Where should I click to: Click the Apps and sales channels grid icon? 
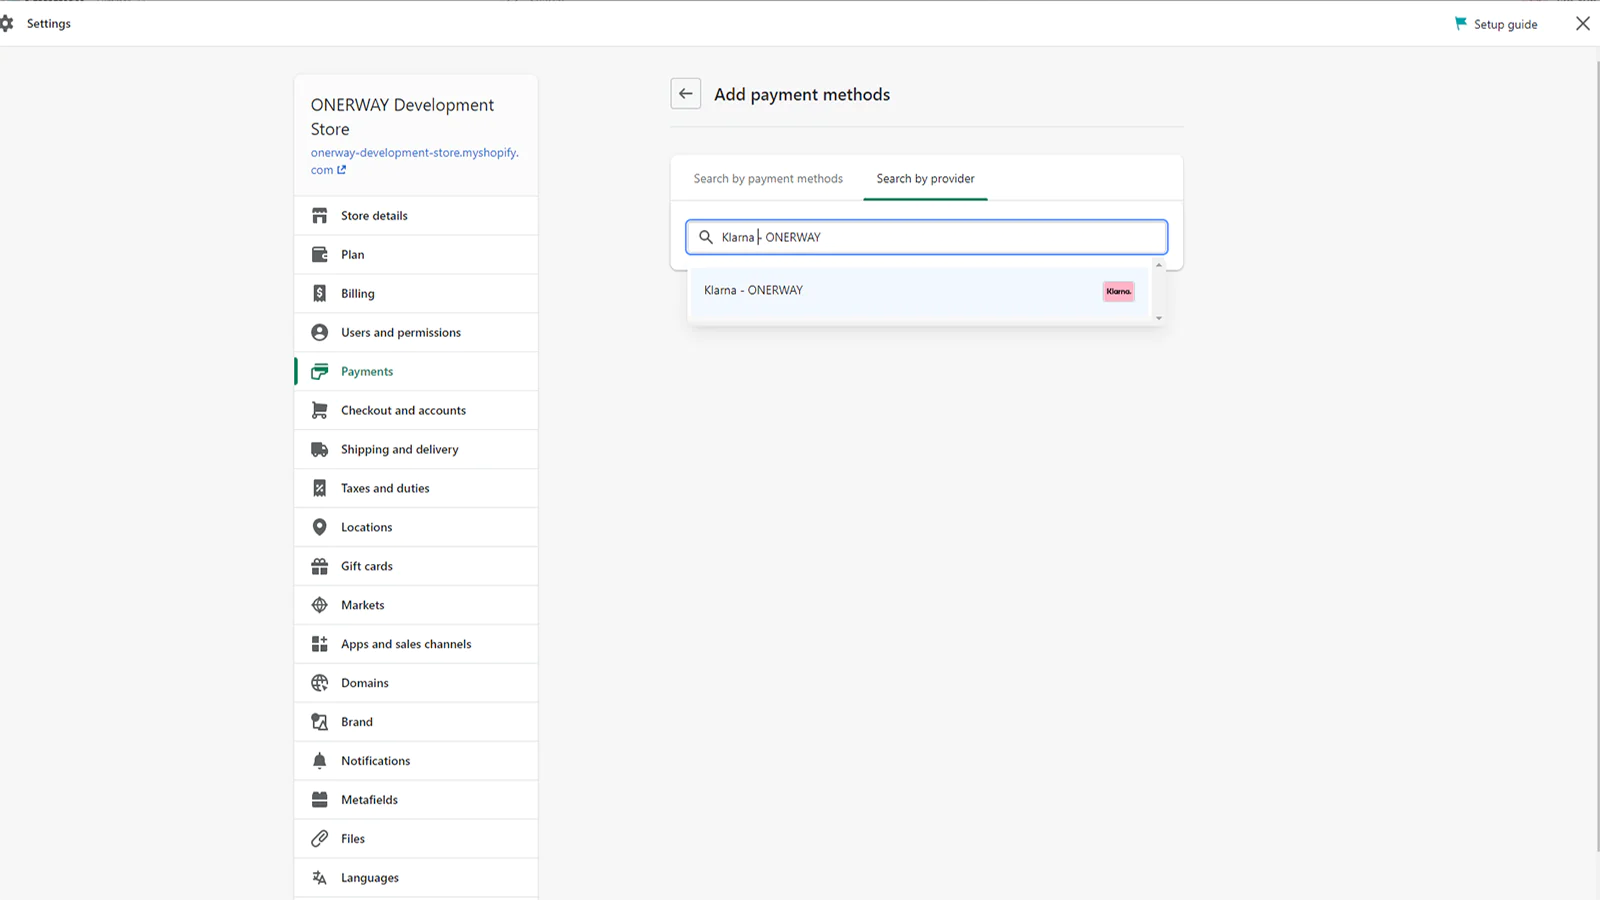[x=320, y=645]
